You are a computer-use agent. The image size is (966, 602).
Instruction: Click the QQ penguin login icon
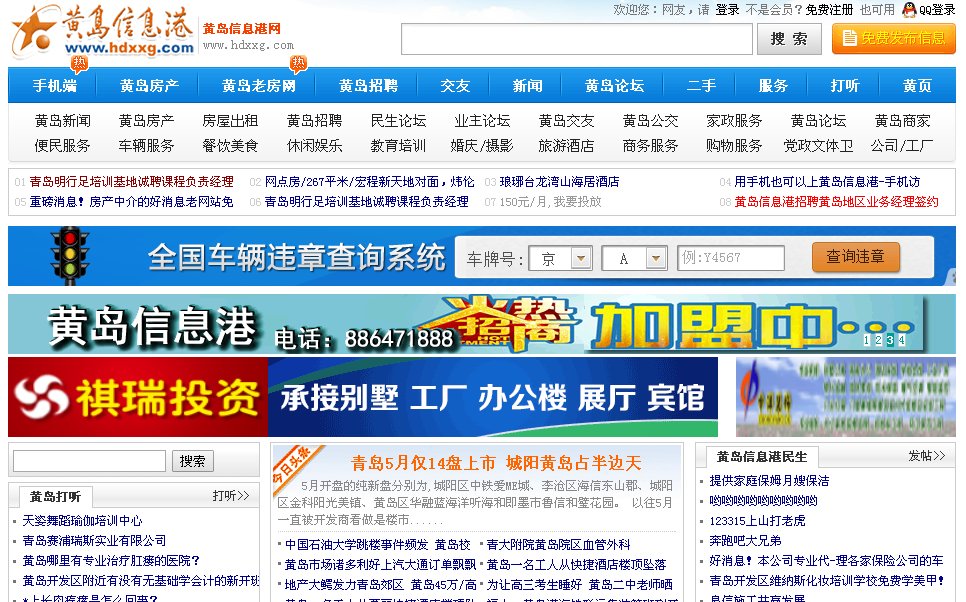pos(910,10)
